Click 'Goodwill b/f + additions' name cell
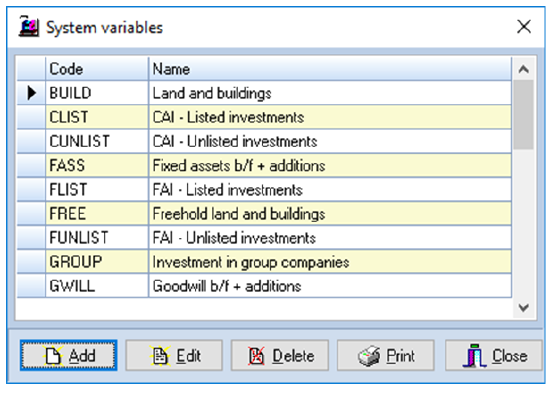 [x=330, y=286]
